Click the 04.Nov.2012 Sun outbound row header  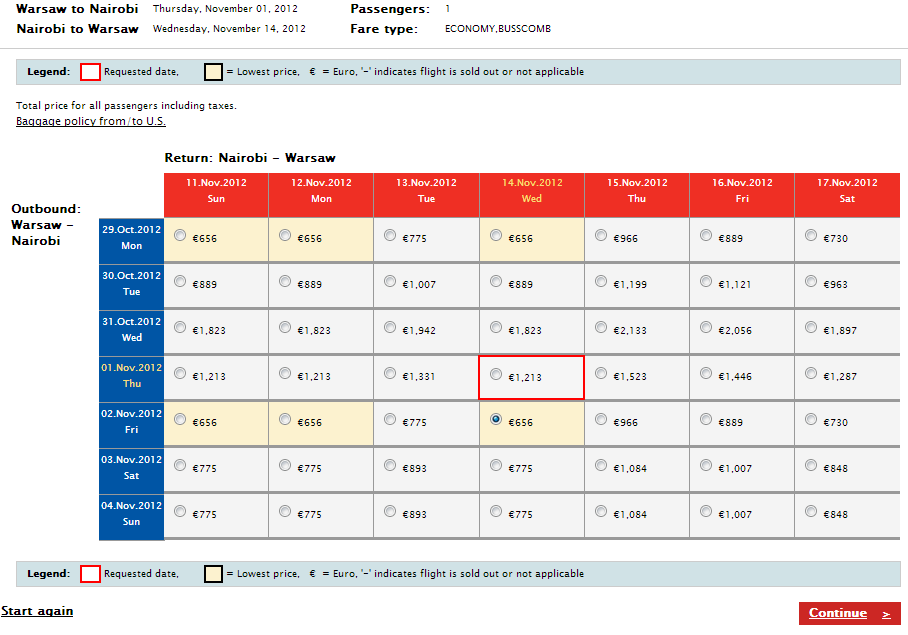131,515
